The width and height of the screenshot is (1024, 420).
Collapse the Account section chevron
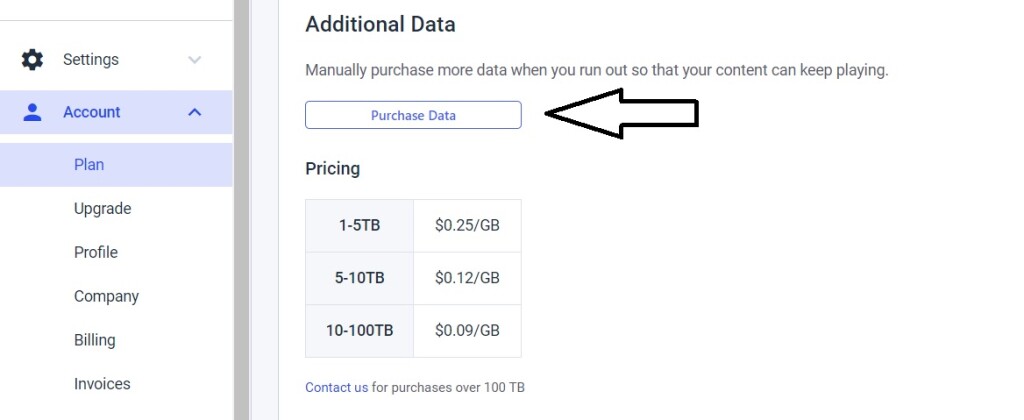tap(195, 112)
